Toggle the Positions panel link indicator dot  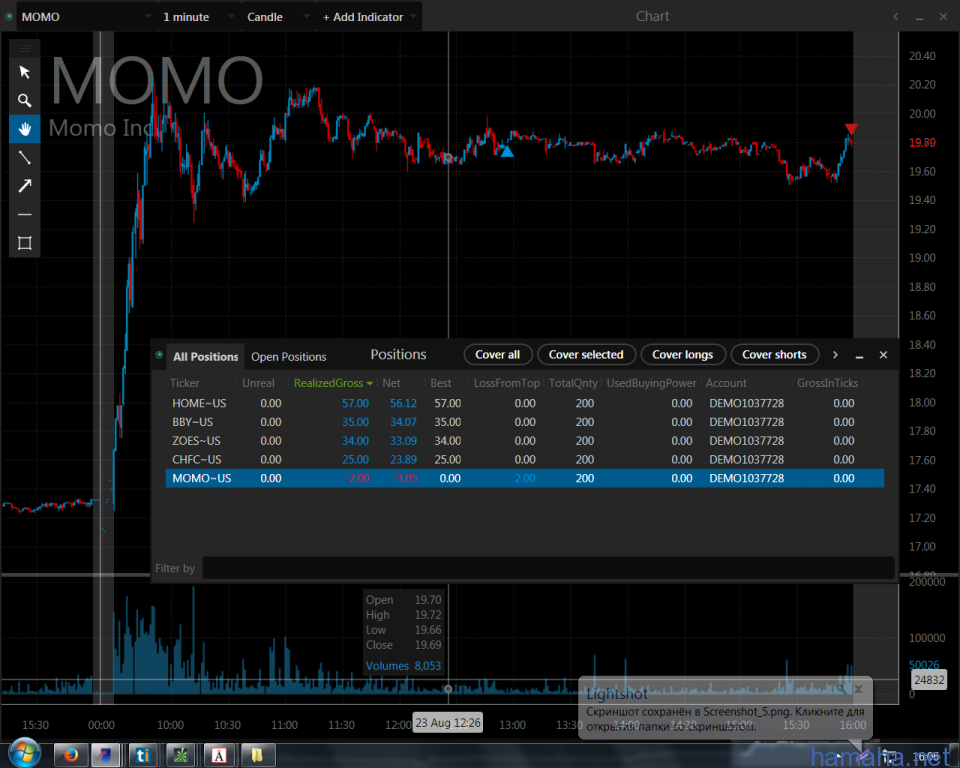pos(159,355)
